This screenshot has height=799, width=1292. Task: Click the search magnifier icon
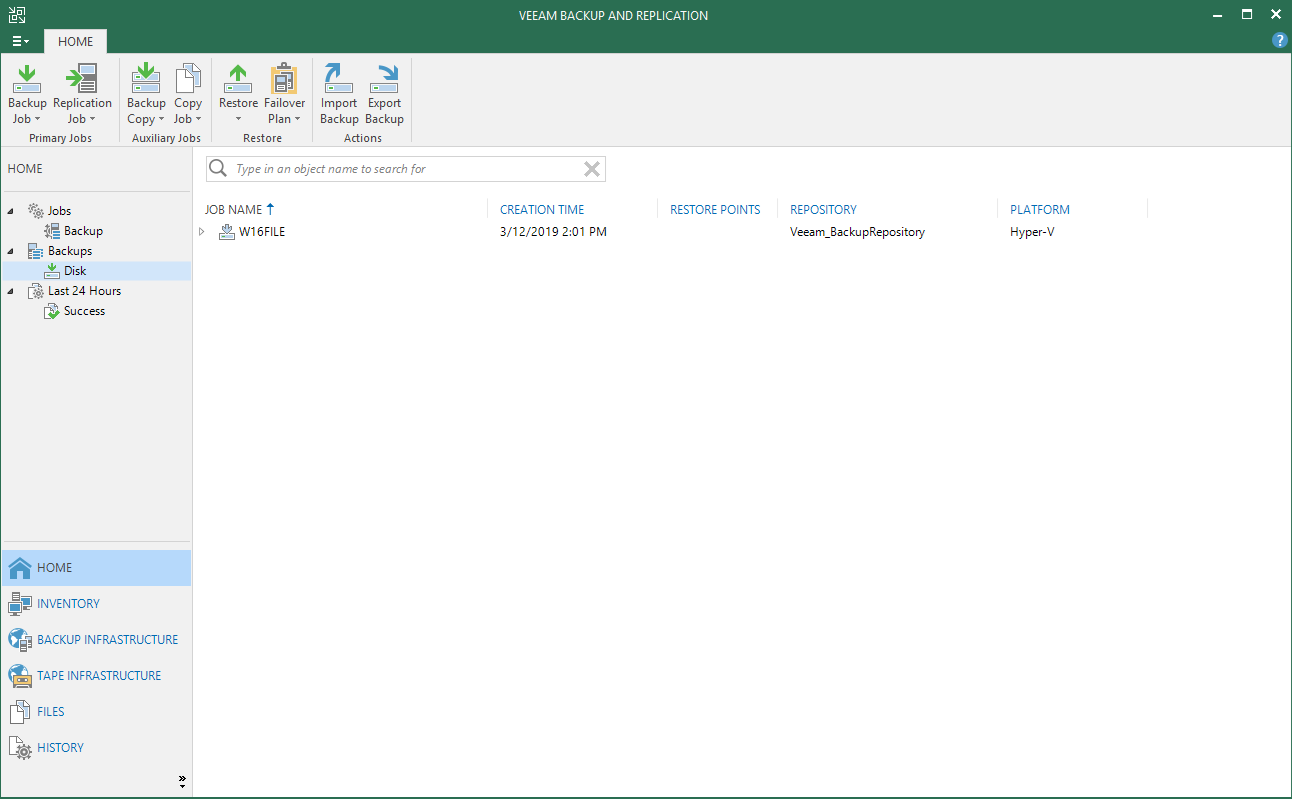(218, 169)
